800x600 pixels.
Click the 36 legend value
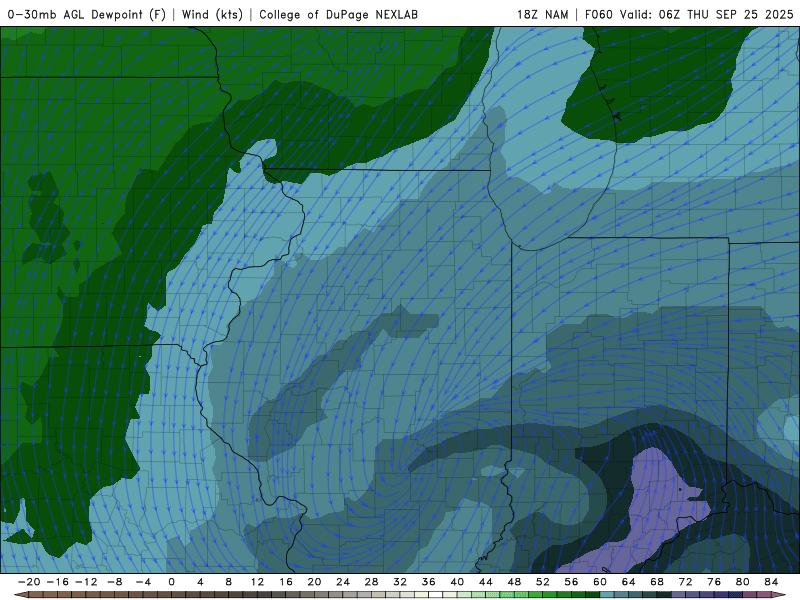[429, 582]
